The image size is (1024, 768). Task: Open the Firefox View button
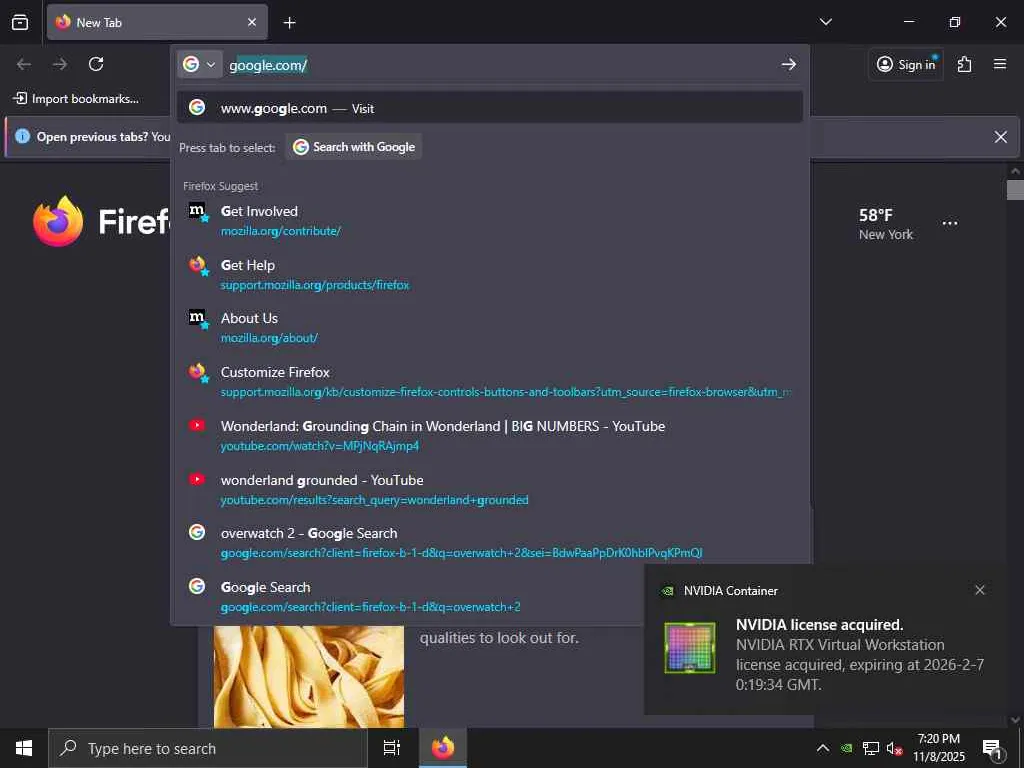click(x=20, y=22)
